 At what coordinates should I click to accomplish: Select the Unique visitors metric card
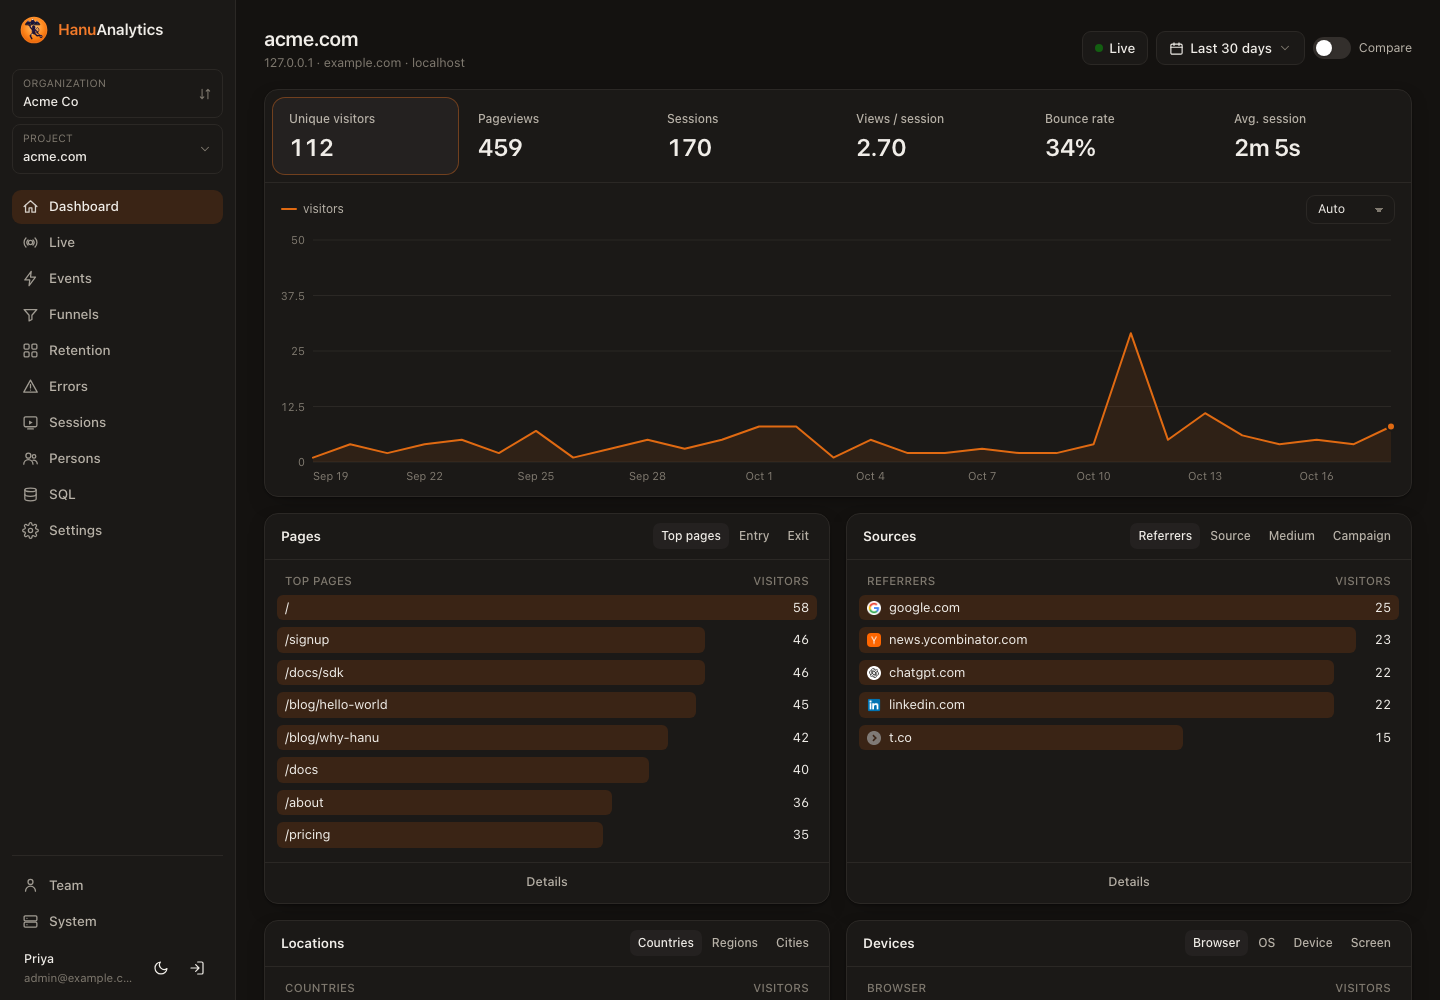[x=366, y=136]
